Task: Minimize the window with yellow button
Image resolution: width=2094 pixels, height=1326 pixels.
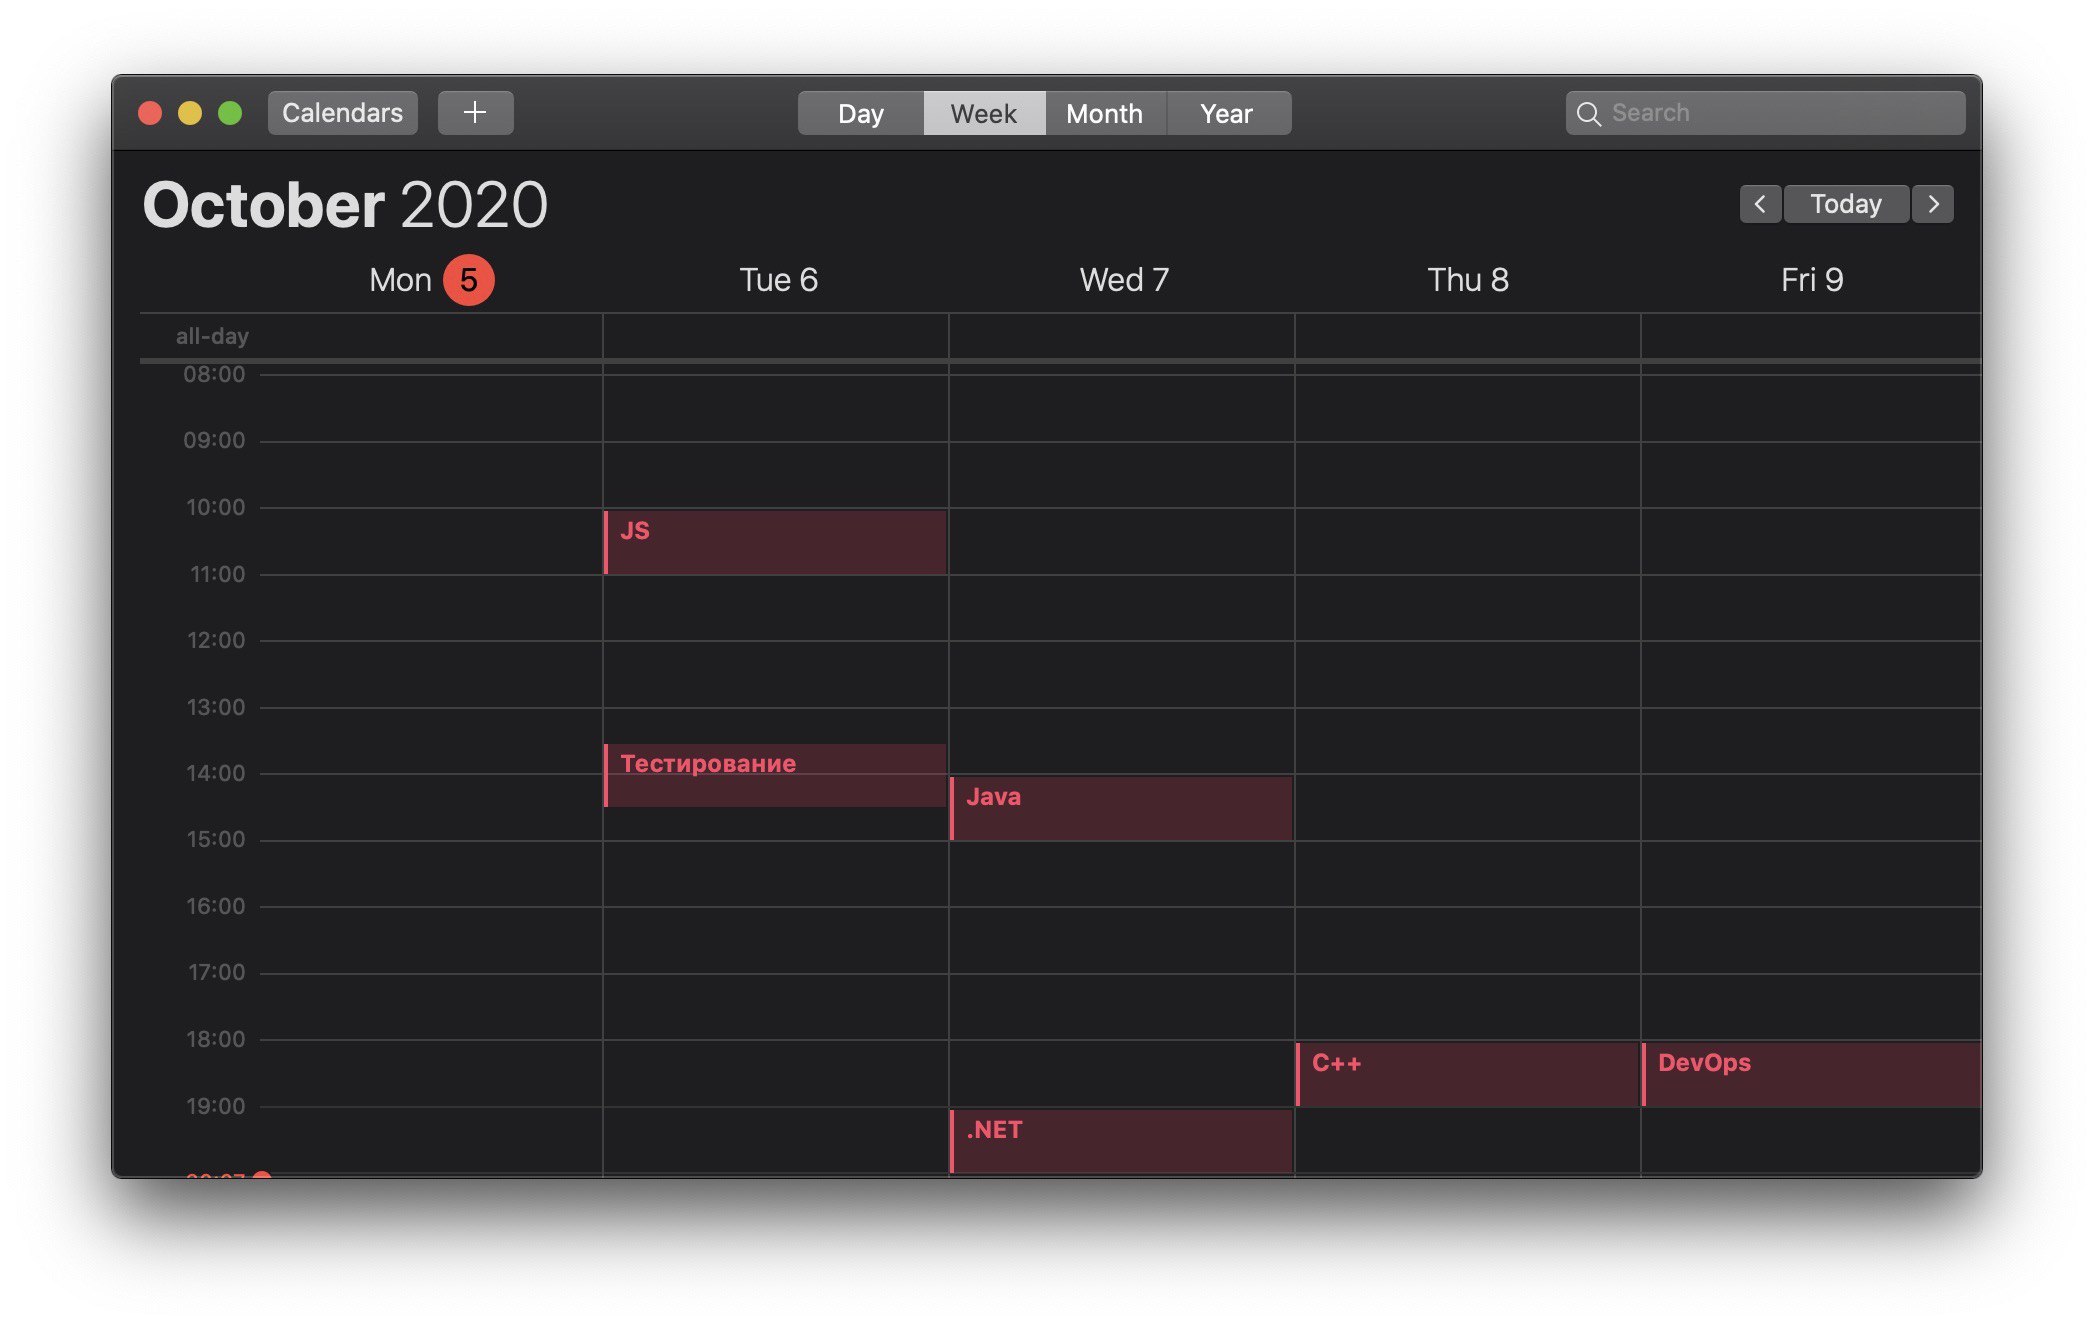Action: pos(190,113)
